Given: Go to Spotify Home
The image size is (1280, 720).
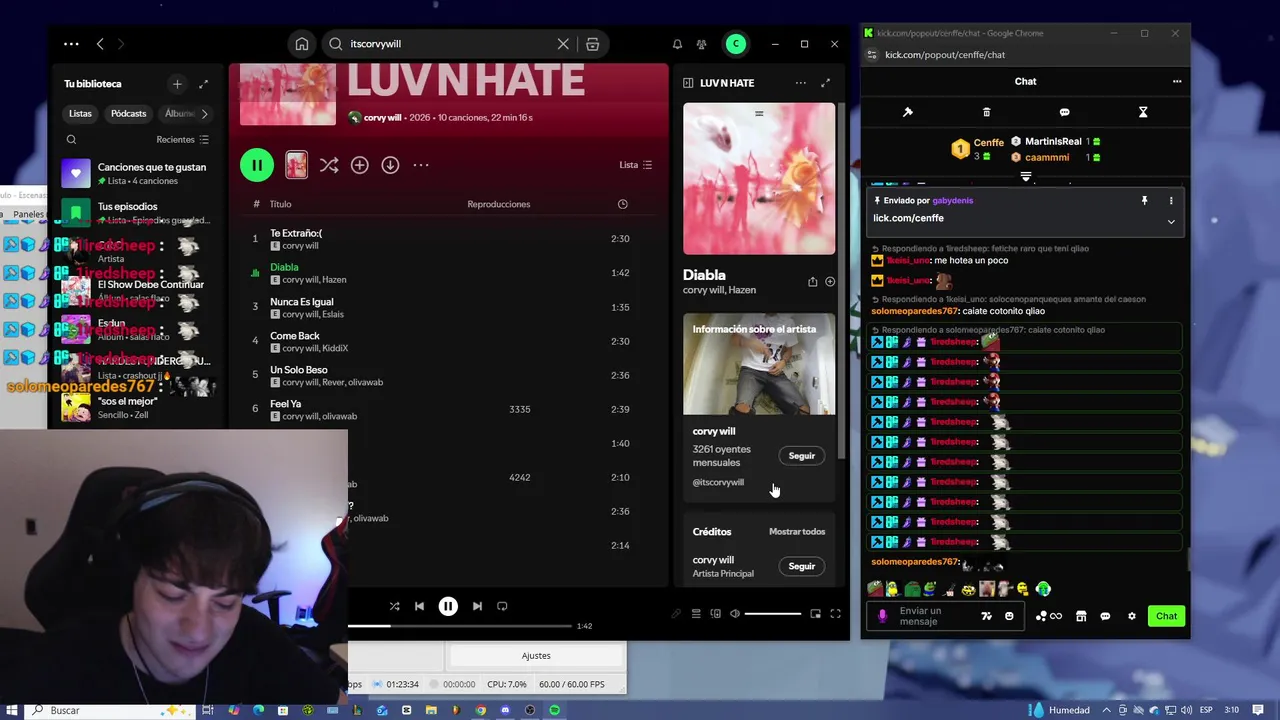Looking at the screenshot, I should coord(301,44).
